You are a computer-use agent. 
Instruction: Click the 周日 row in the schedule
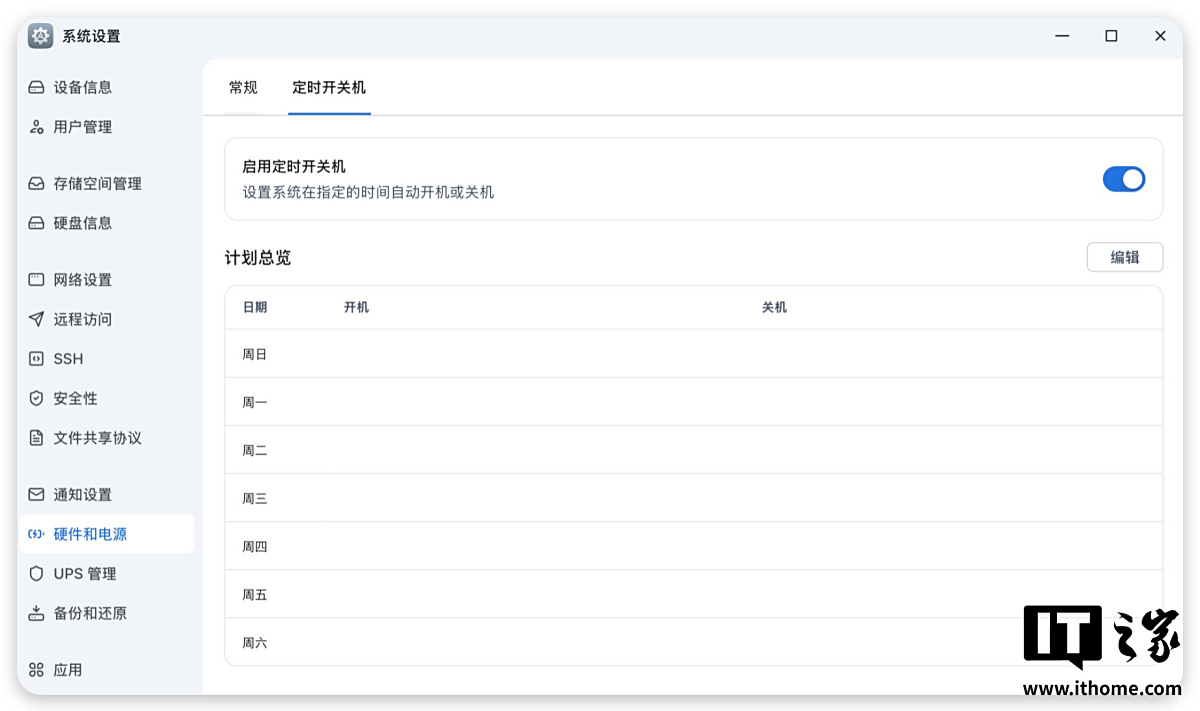(x=693, y=354)
